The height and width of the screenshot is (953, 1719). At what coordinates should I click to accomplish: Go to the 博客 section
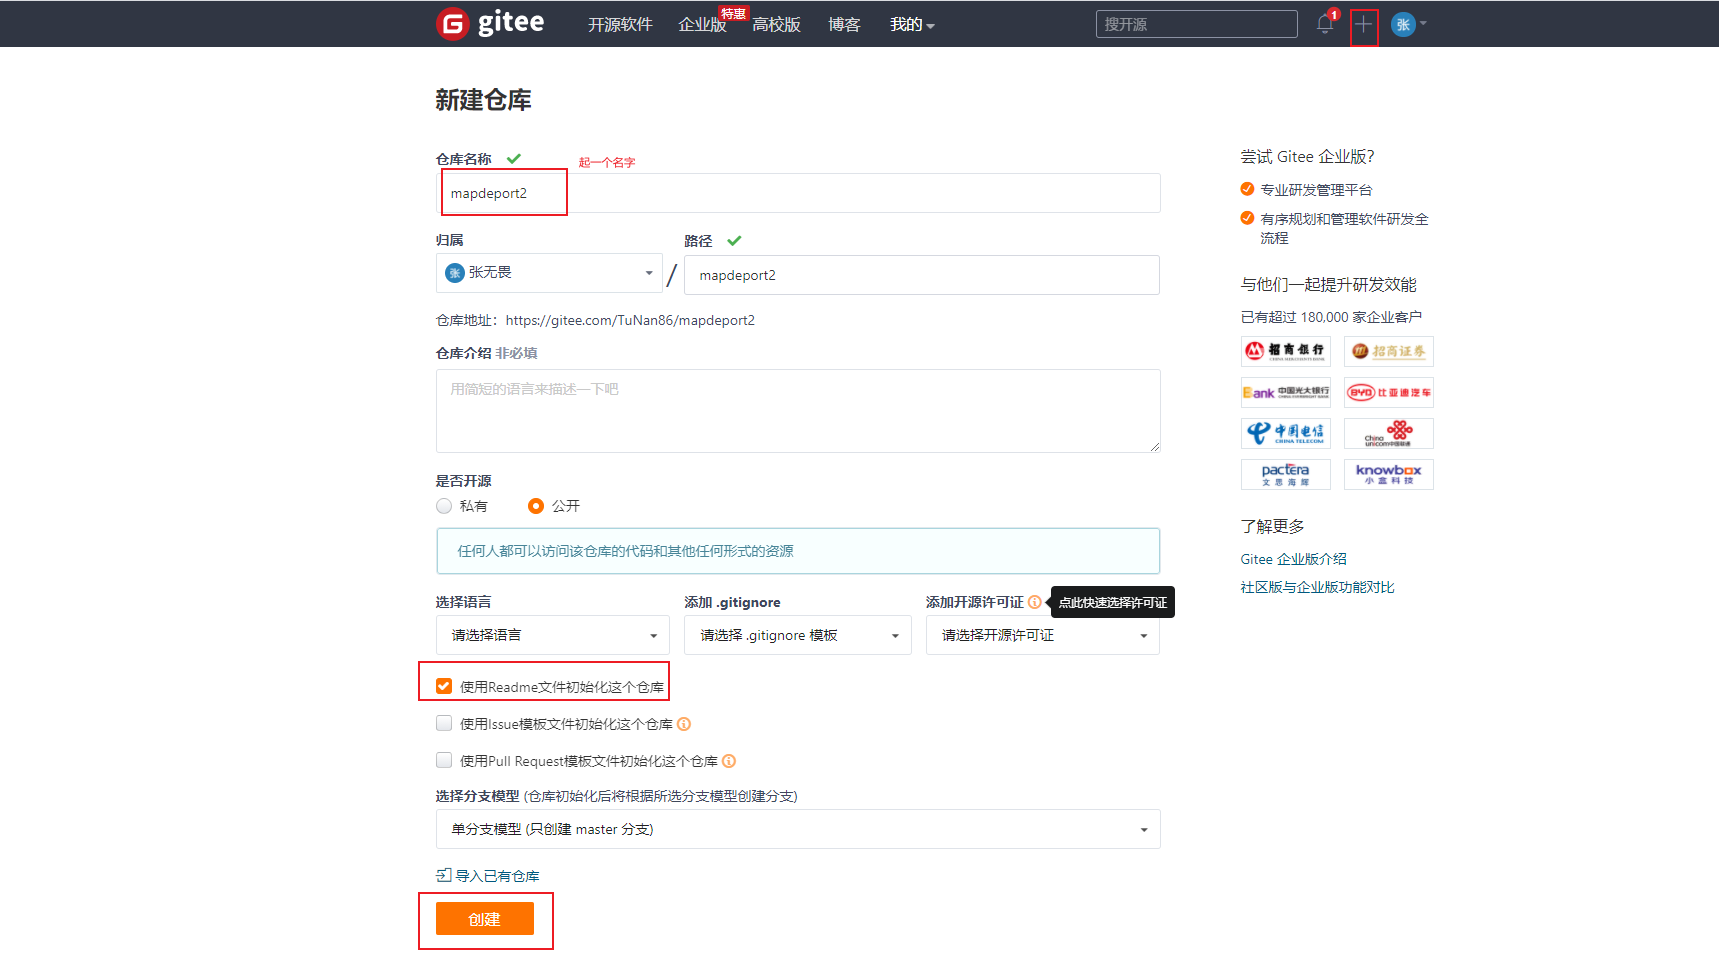[x=843, y=24]
